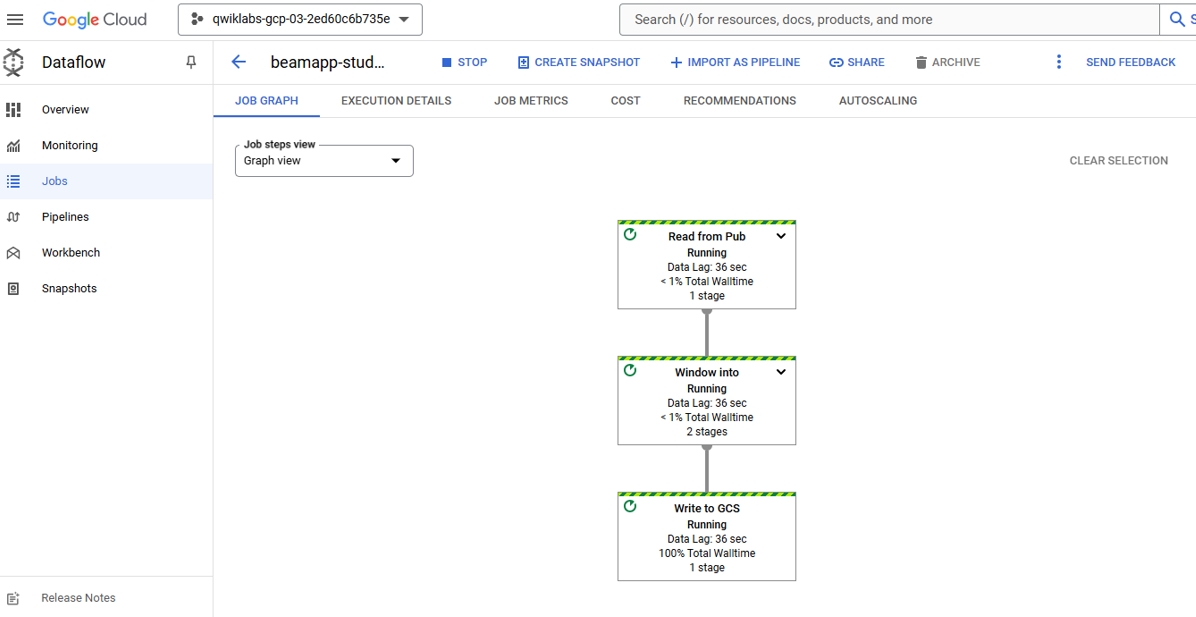
Task: Select Pipelines in the Dataflow sidebar
Action: (x=65, y=216)
